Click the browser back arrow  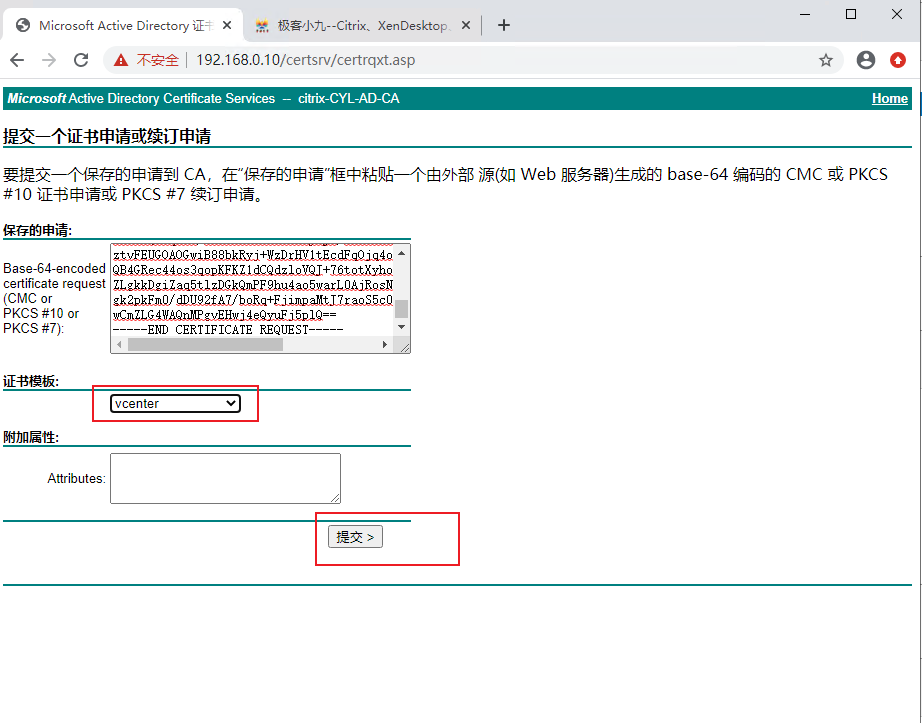tap(17, 60)
